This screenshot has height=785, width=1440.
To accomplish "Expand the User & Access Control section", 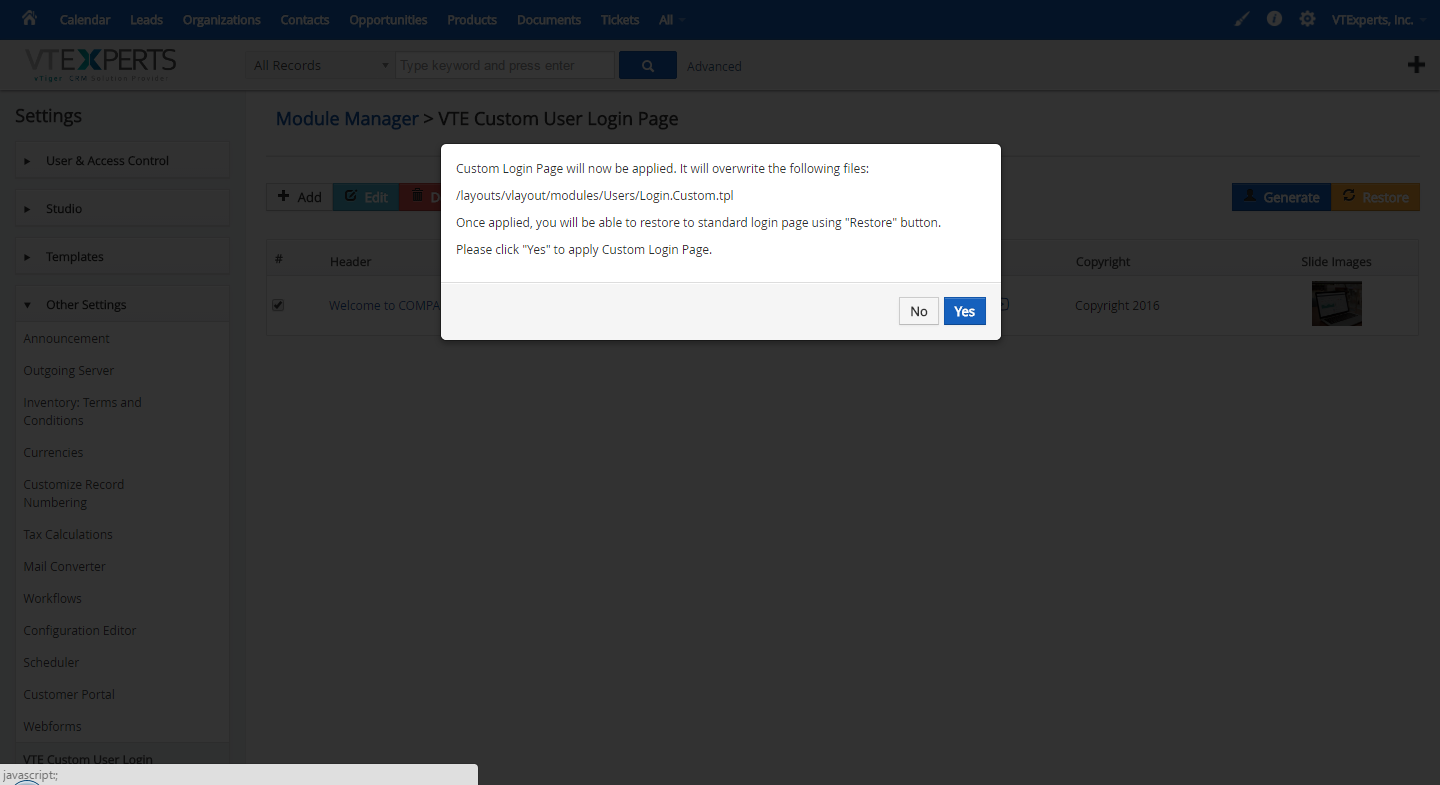I will pos(122,161).
